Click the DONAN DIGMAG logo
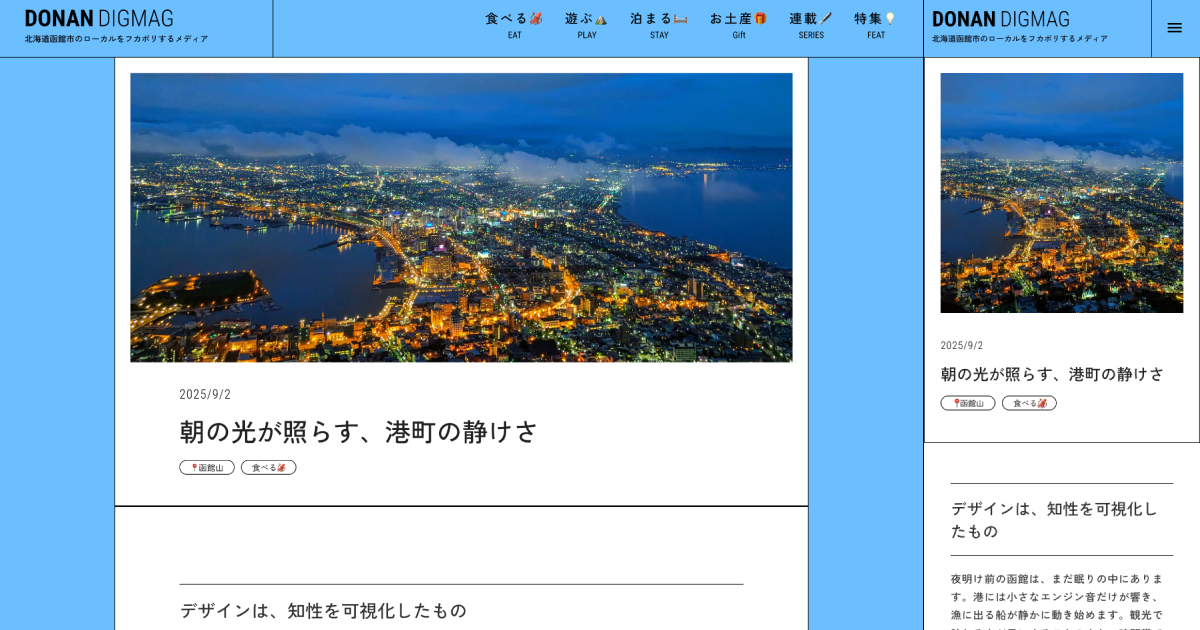This screenshot has height=630, width=1200. click(97, 18)
